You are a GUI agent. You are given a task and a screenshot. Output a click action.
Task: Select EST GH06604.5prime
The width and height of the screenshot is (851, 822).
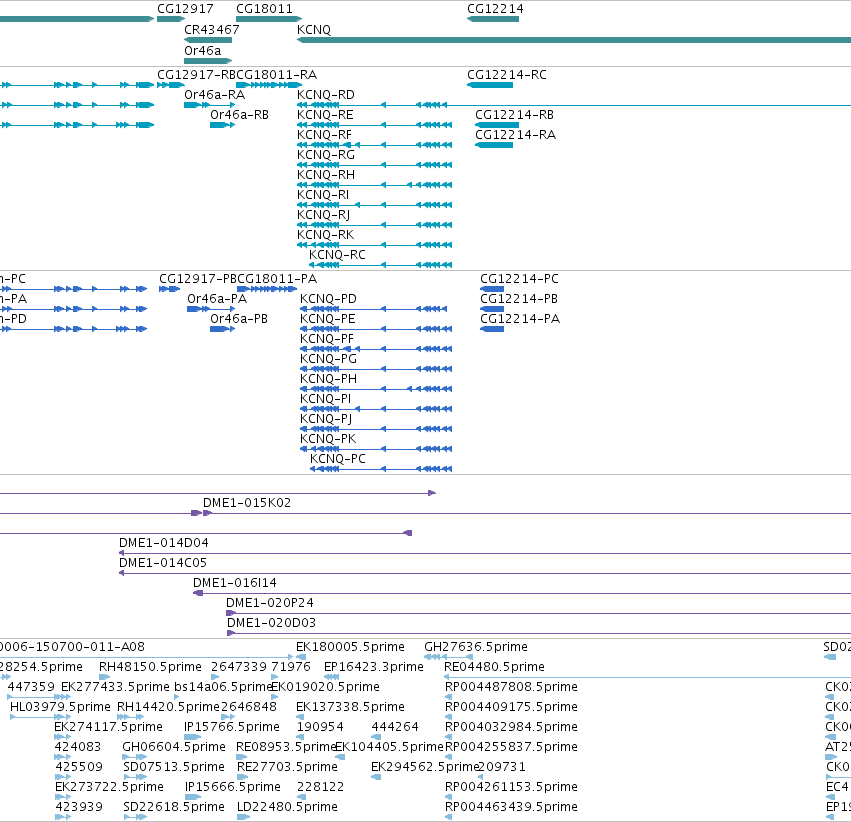tap(174, 747)
